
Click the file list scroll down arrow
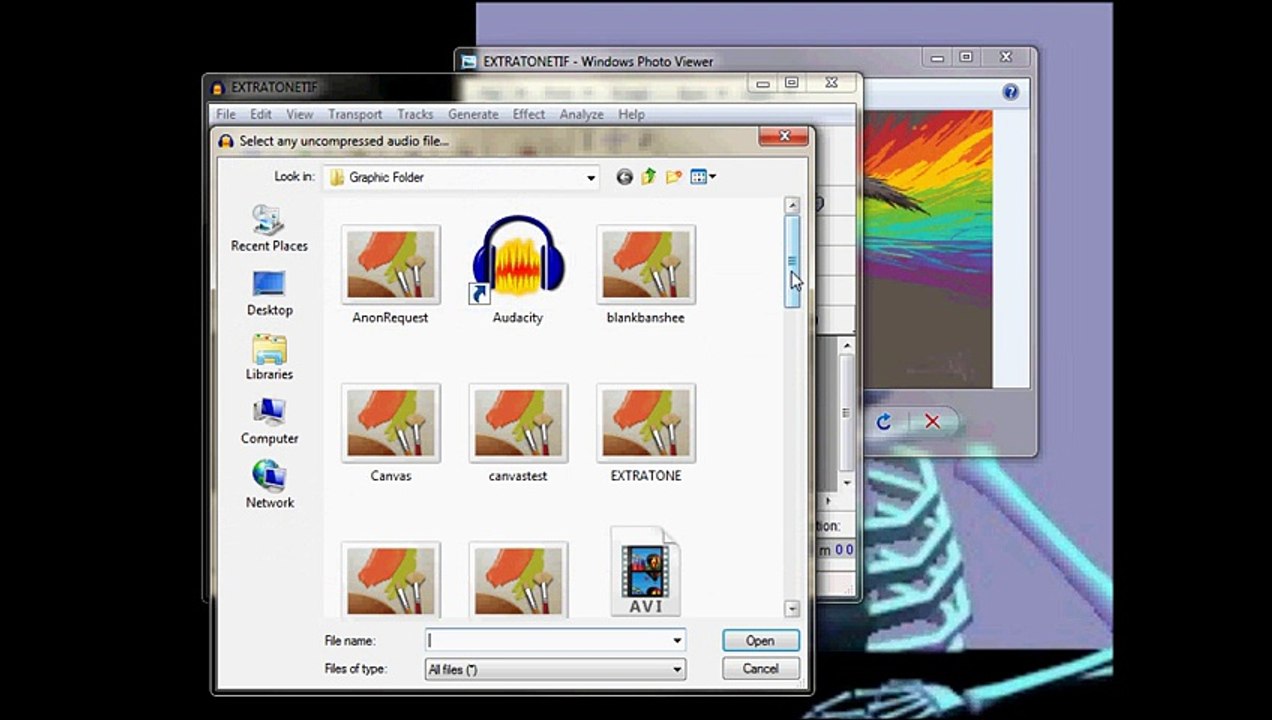tap(792, 608)
